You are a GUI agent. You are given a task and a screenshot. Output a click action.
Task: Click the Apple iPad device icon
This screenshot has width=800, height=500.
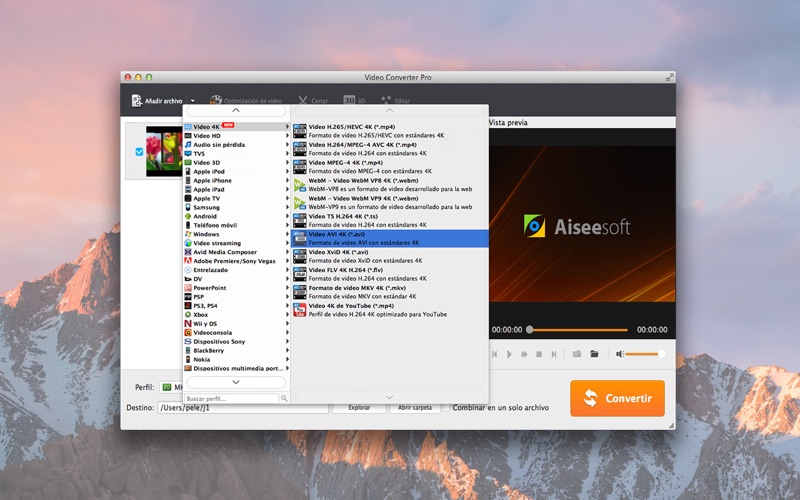coord(188,189)
